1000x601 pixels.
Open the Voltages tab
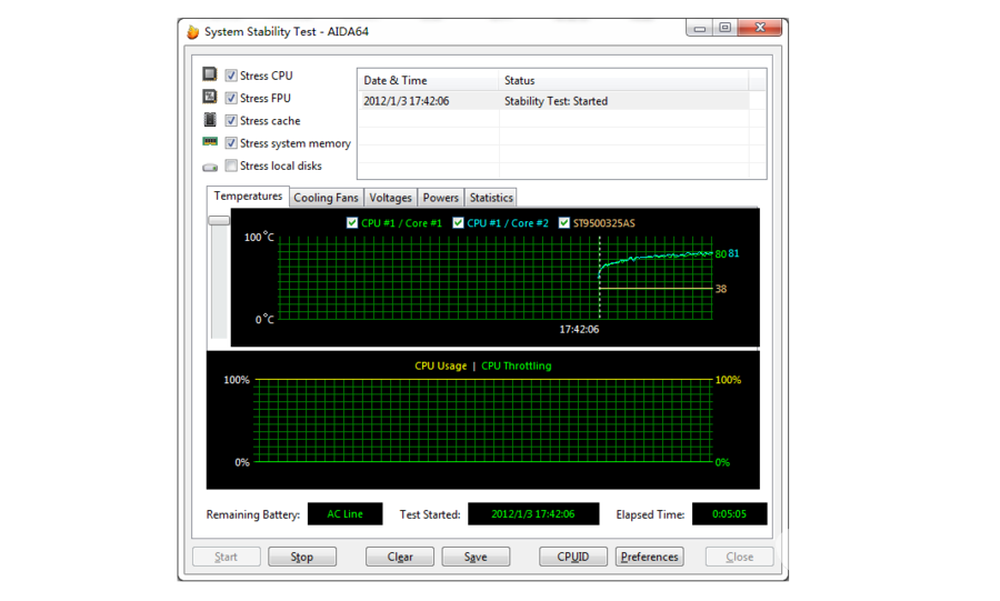[390, 198]
